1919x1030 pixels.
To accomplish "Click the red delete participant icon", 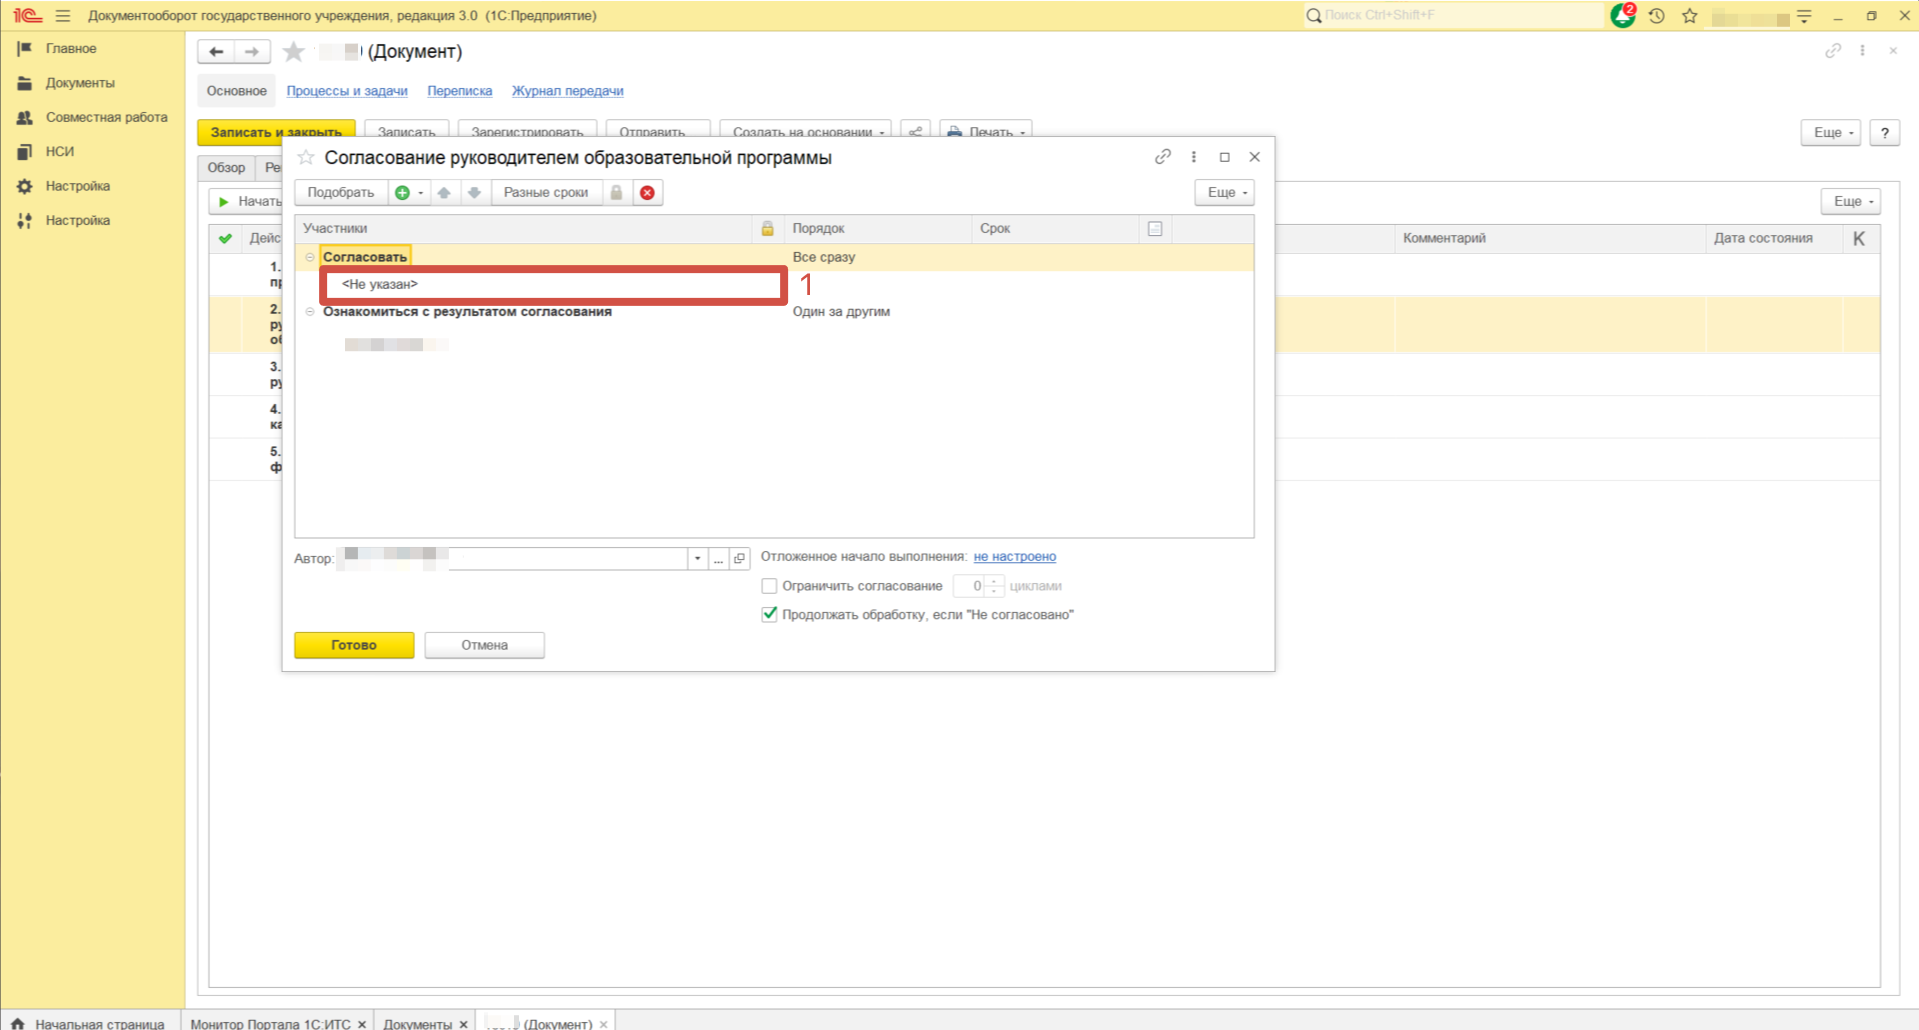I will tap(647, 193).
